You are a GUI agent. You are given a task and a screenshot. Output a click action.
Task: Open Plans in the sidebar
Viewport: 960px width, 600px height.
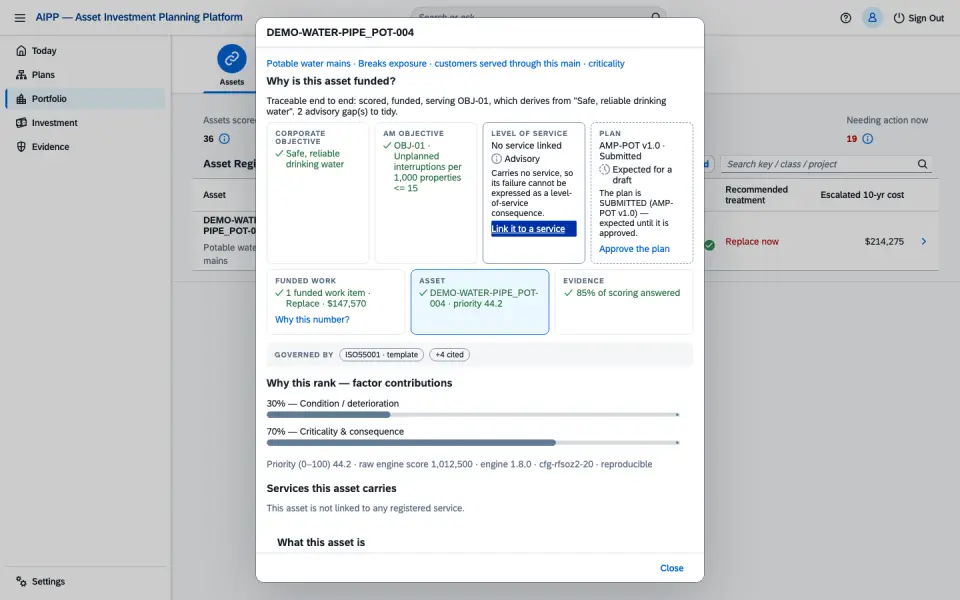[86, 75]
